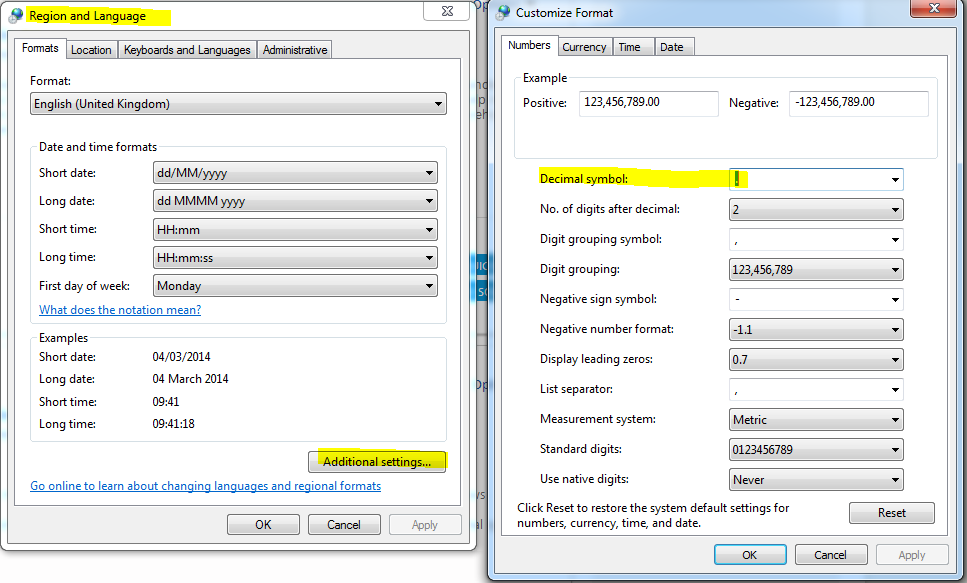The height and width of the screenshot is (583, 967).
Task: Click the Customize Format Apply button
Action: 912,554
